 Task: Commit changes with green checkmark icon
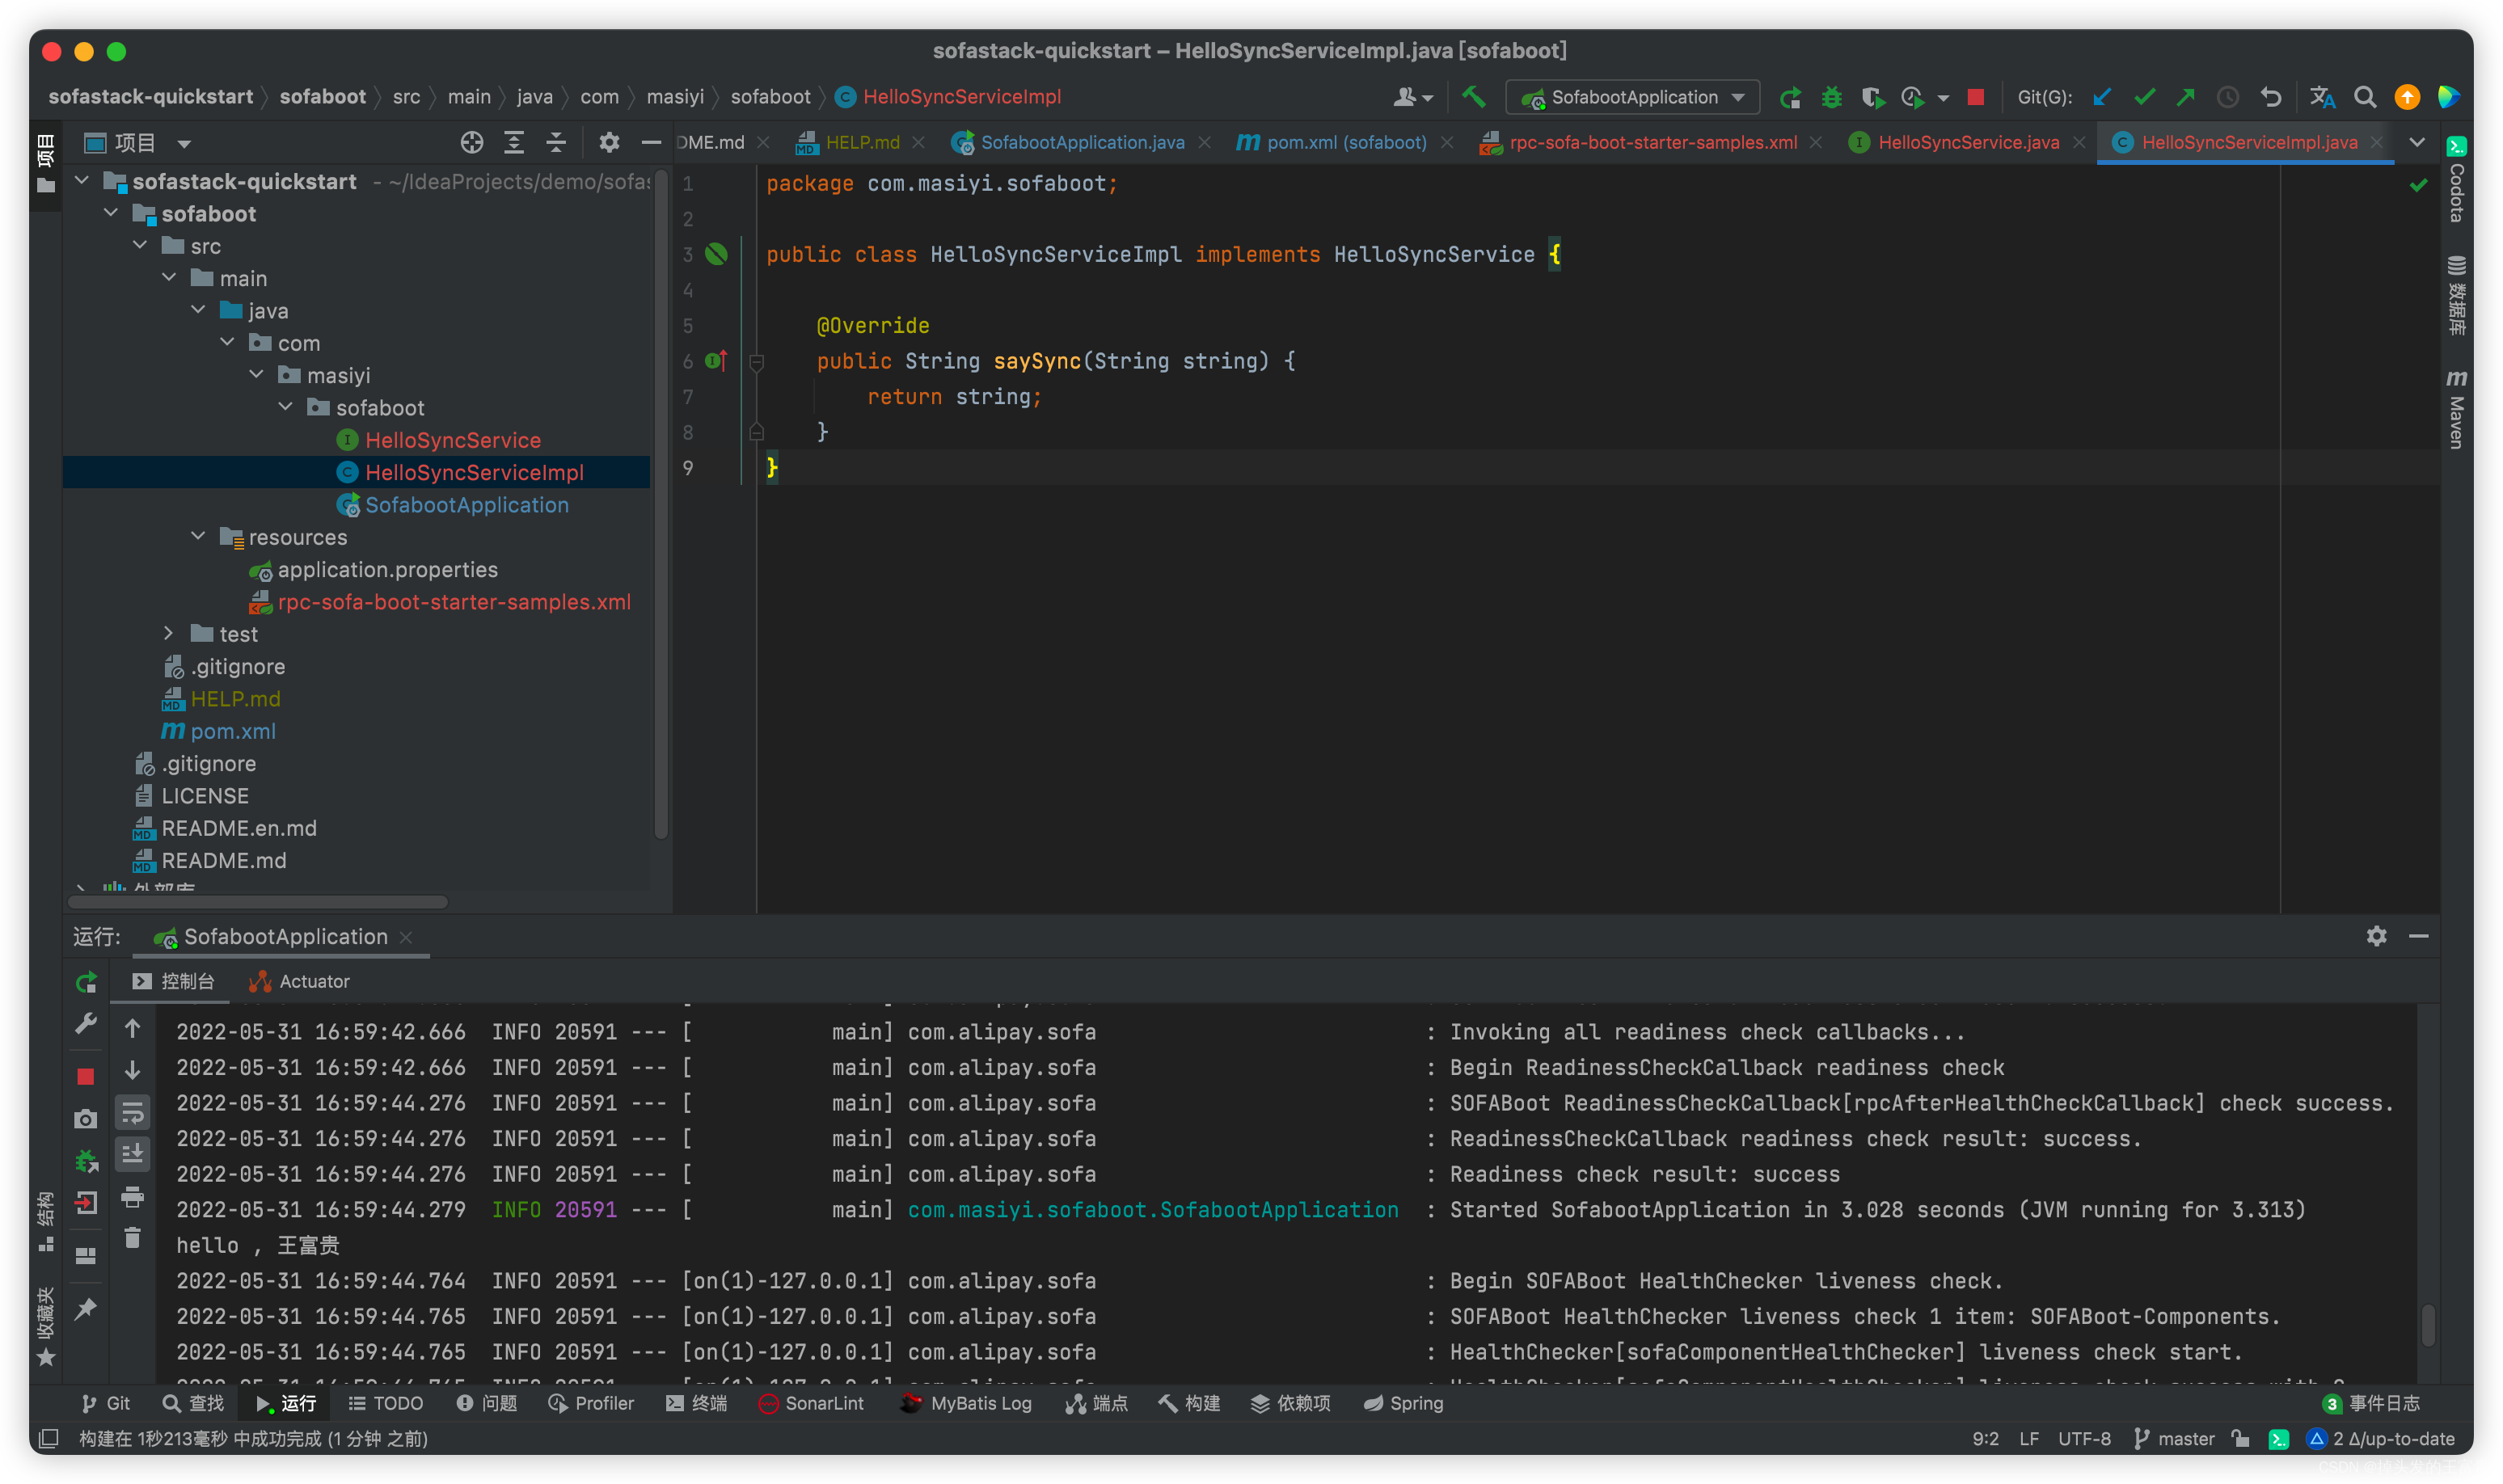[2144, 97]
